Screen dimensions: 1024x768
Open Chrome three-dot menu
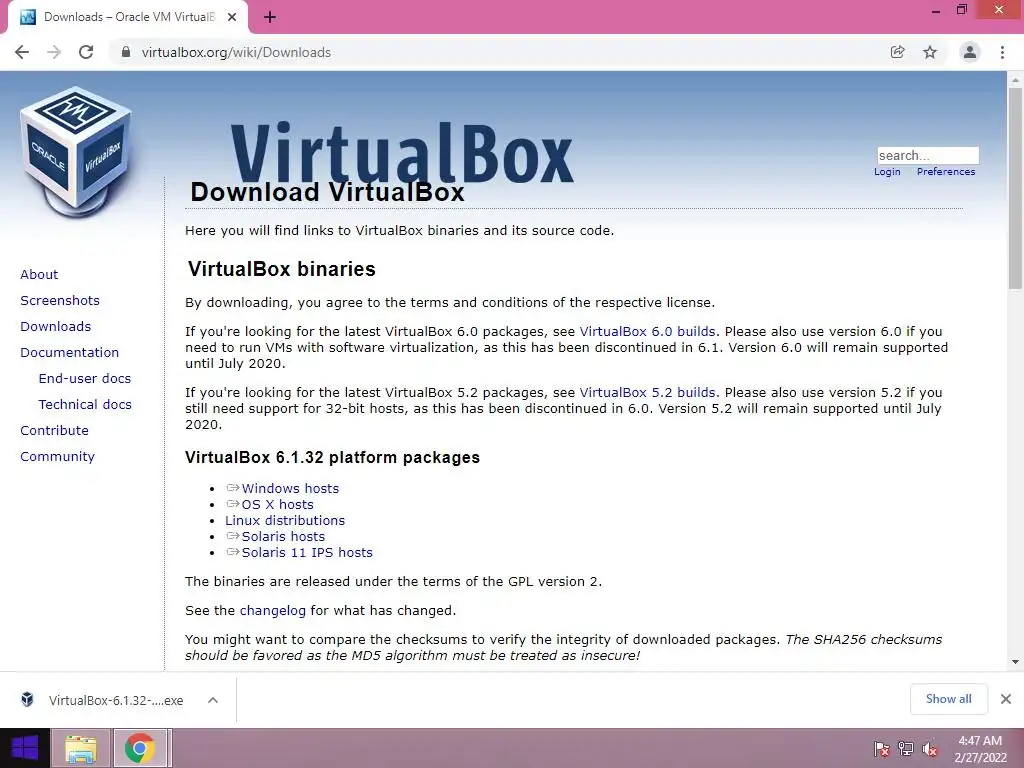coord(1002,52)
